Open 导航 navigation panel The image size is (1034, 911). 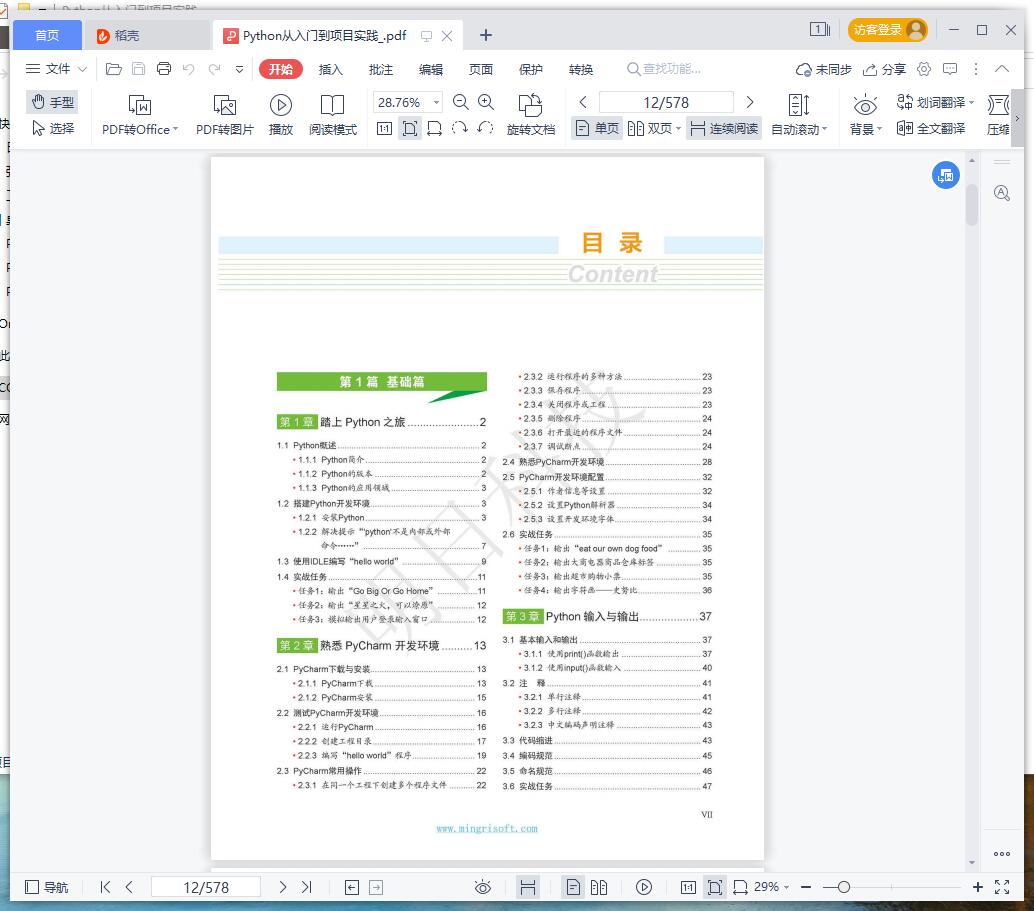[x=46, y=887]
